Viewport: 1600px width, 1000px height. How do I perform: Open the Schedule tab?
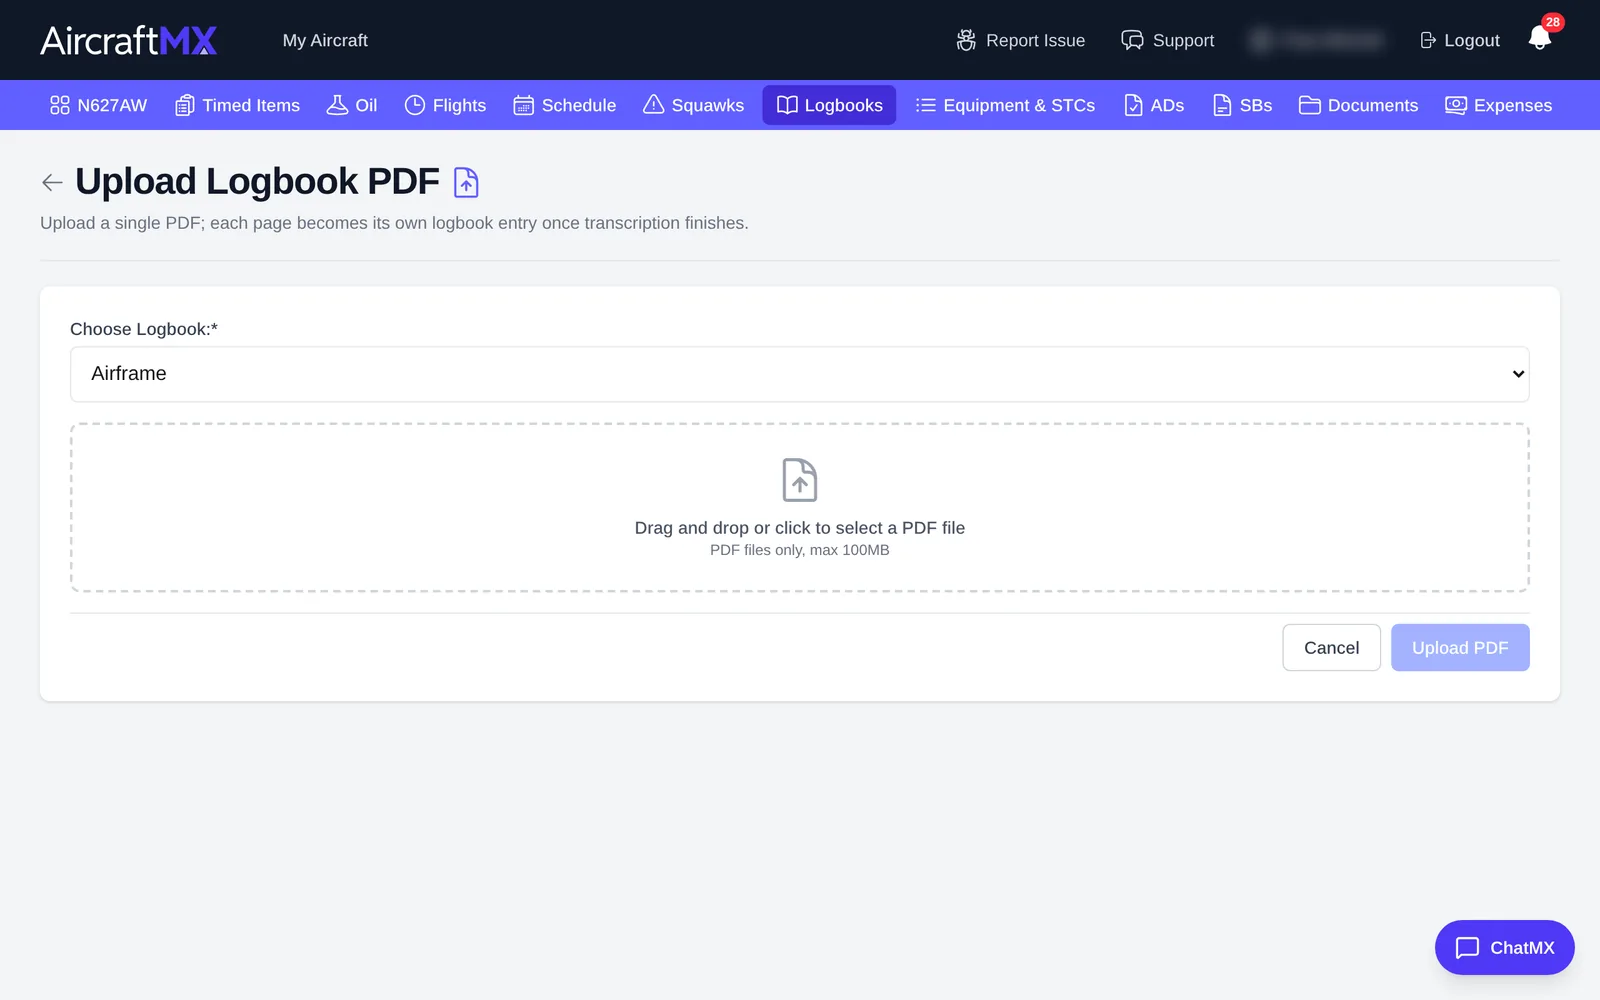[565, 105]
